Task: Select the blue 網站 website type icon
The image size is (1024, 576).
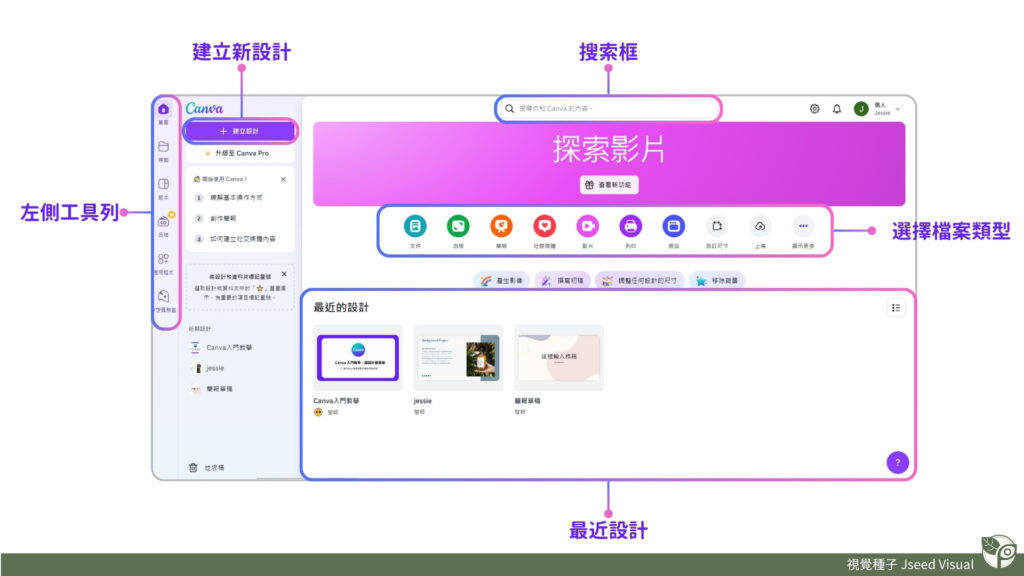Action: [x=673, y=226]
